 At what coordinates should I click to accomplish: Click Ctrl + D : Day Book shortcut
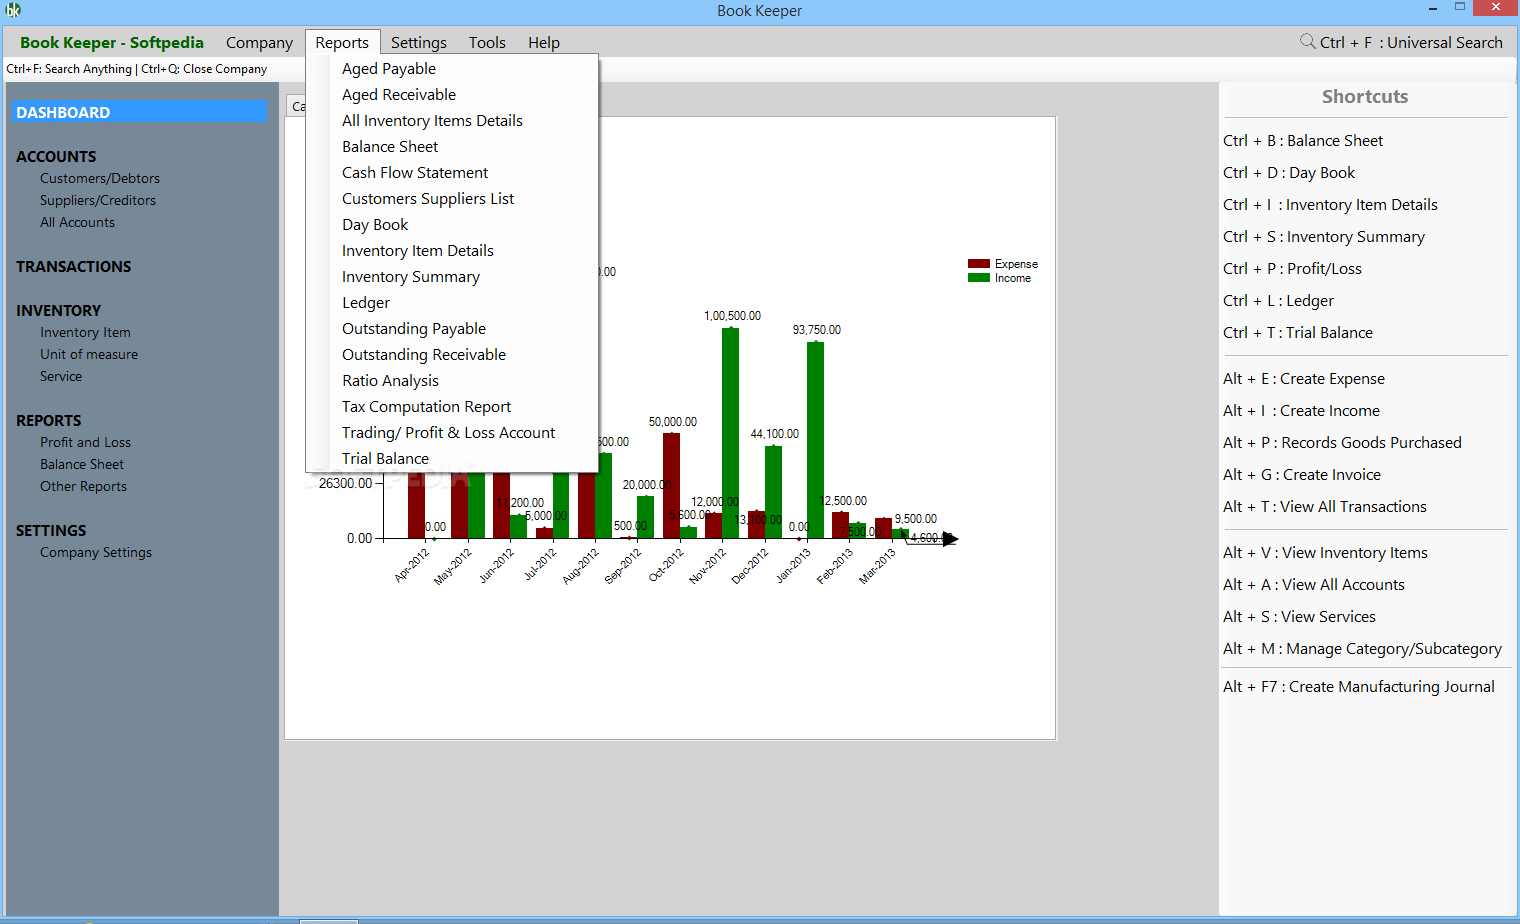point(1289,172)
